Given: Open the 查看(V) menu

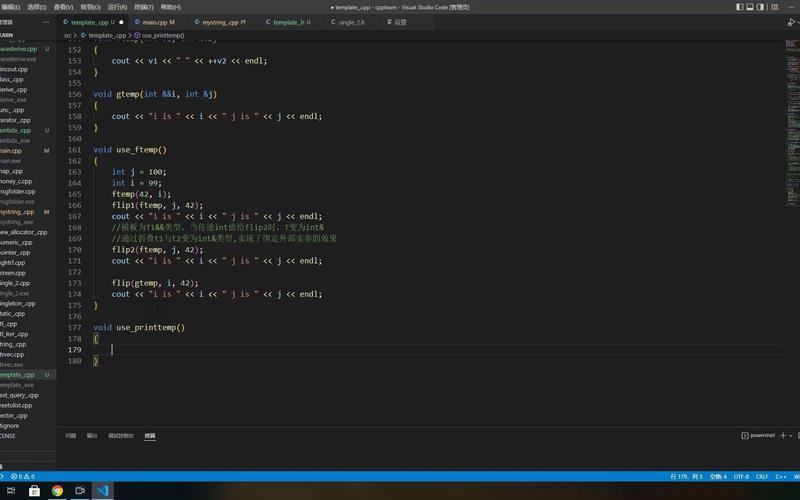Looking at the screenshot, I should 64,7.
